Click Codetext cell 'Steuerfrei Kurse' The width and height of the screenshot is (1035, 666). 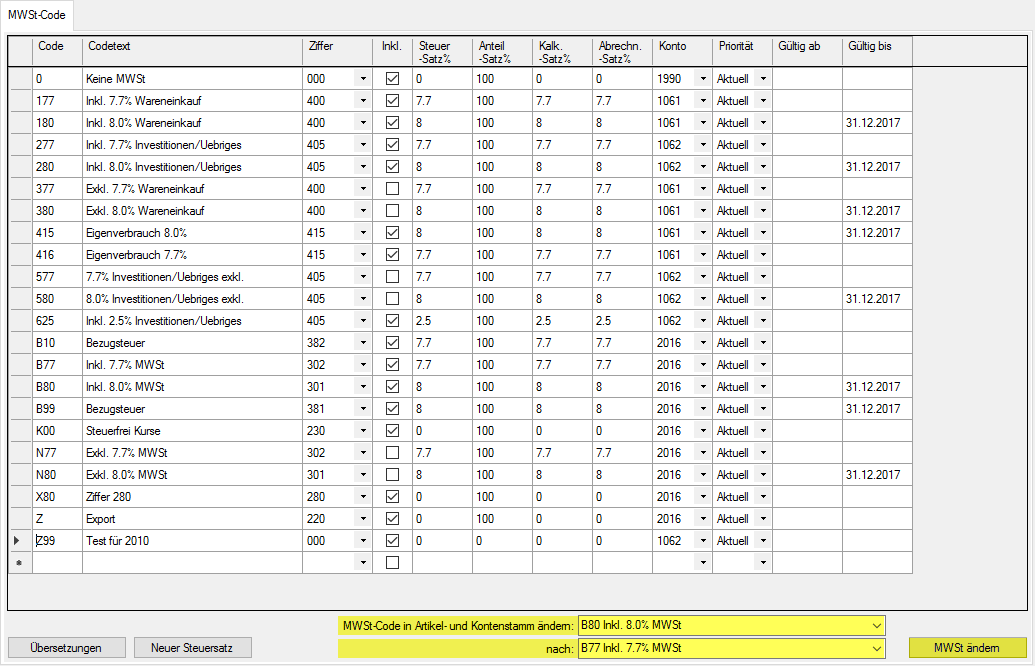point(192,430)
